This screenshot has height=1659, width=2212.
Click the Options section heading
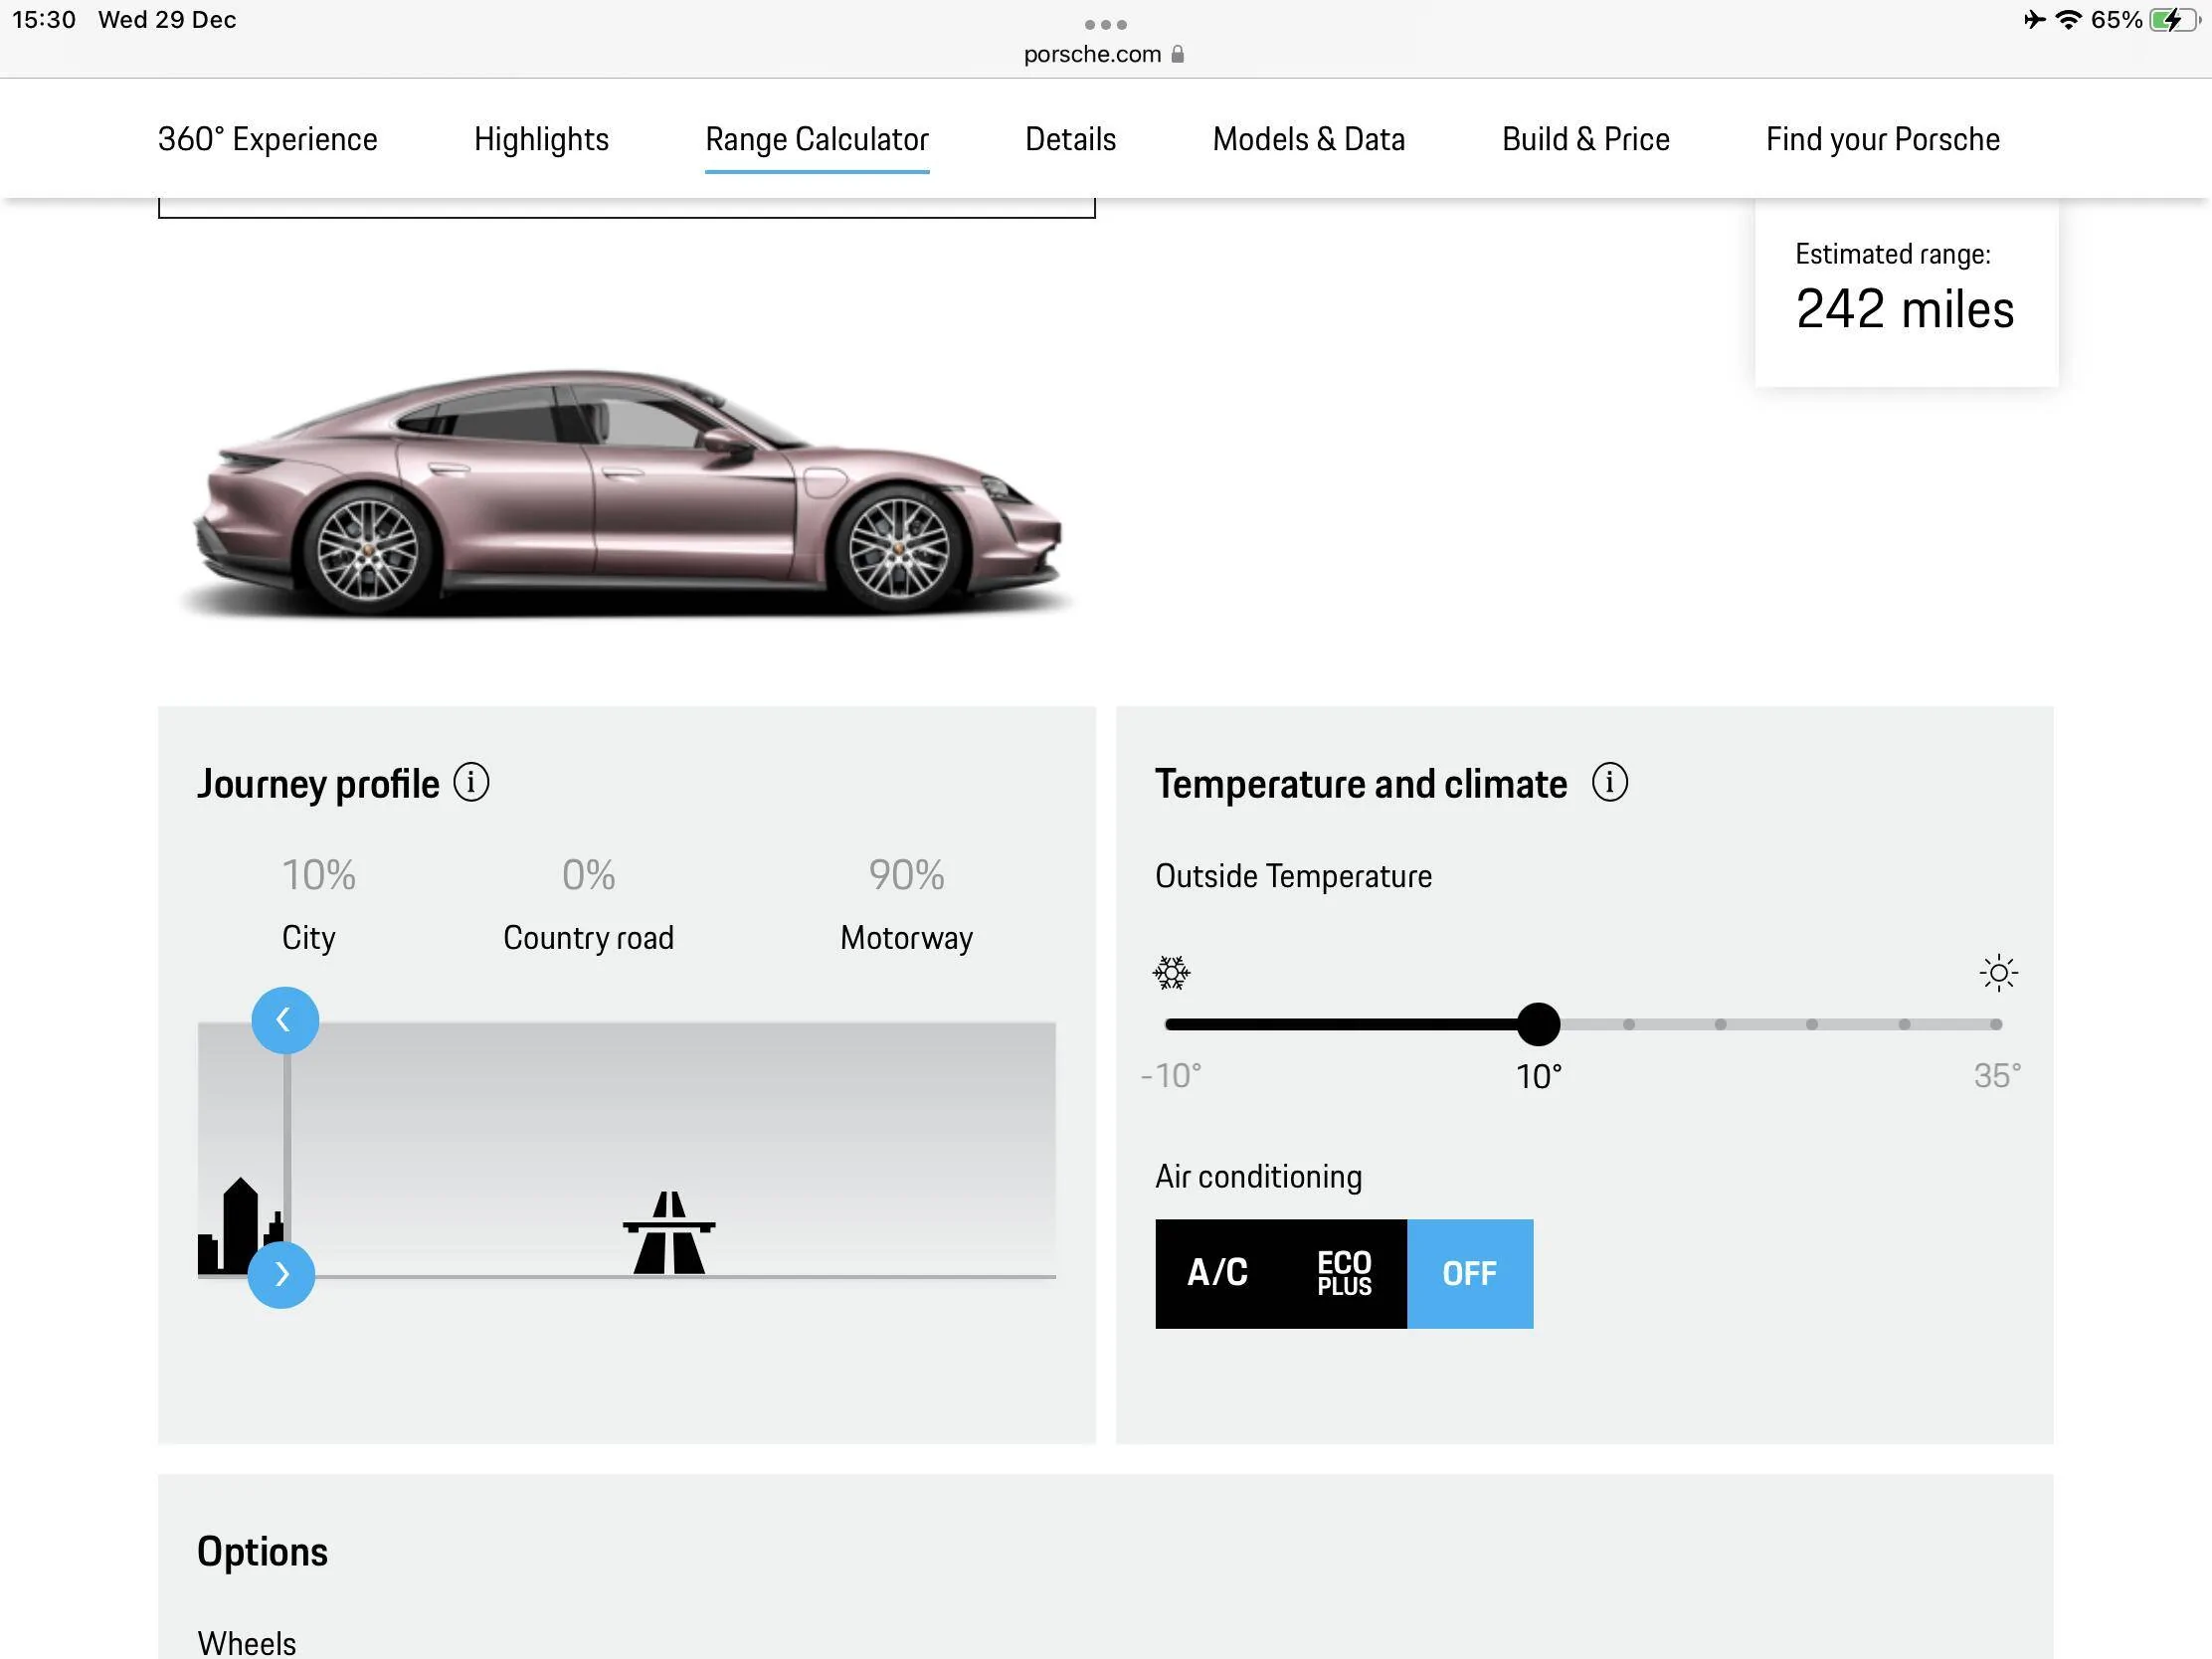(262, 1551)
